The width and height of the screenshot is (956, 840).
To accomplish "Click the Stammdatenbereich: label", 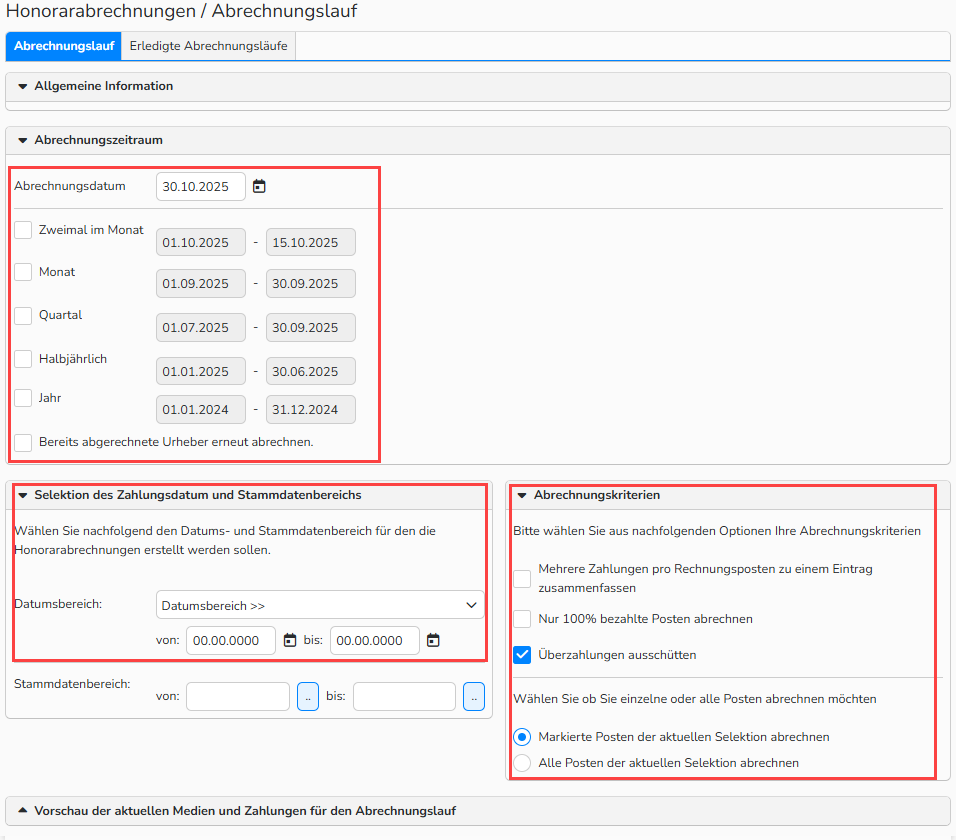I will click(x=72, y=684).
